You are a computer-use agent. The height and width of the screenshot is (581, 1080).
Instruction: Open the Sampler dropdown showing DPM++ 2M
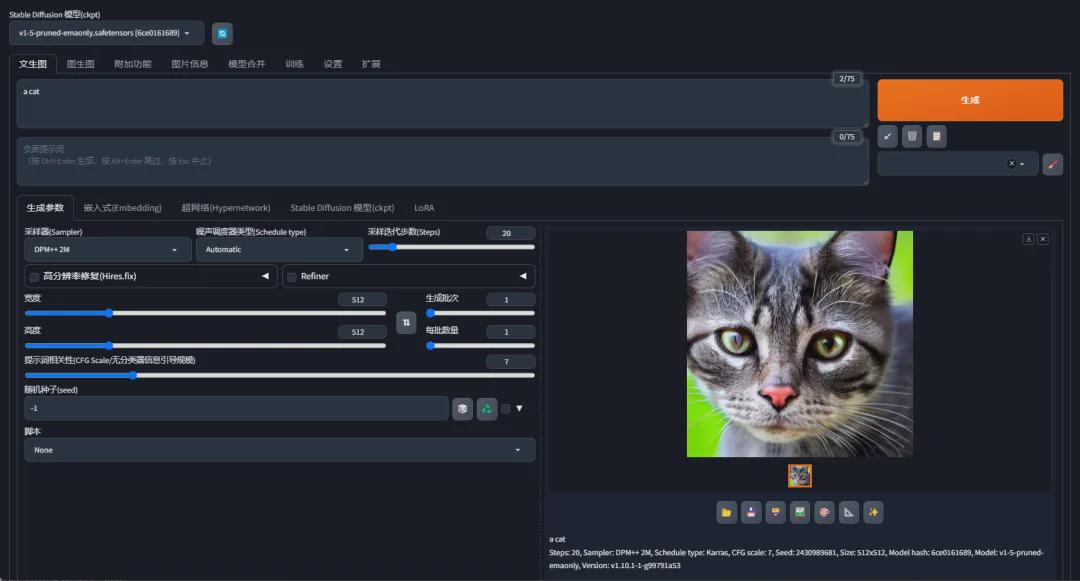107,249
